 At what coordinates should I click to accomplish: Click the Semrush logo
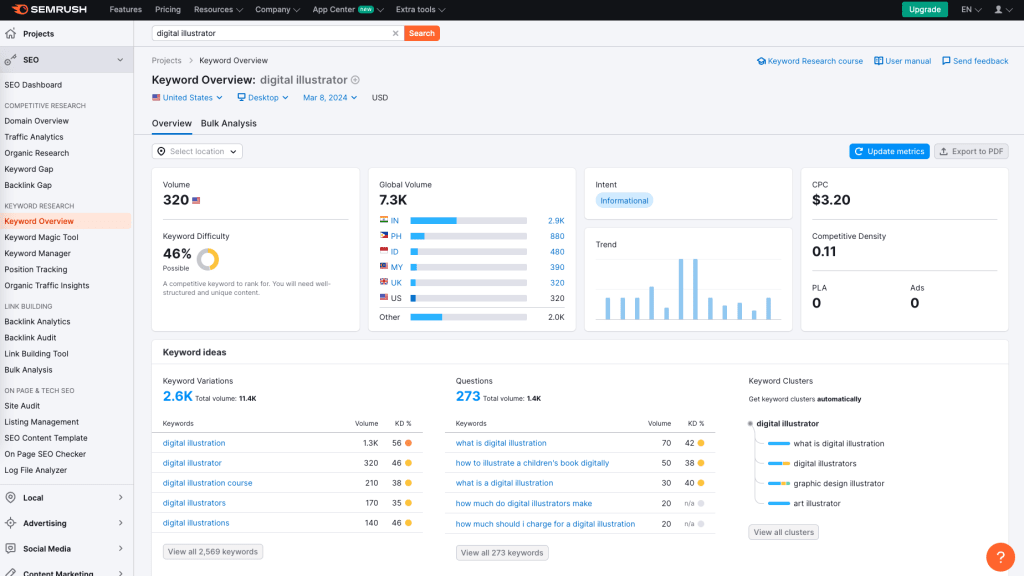(49, 9)
